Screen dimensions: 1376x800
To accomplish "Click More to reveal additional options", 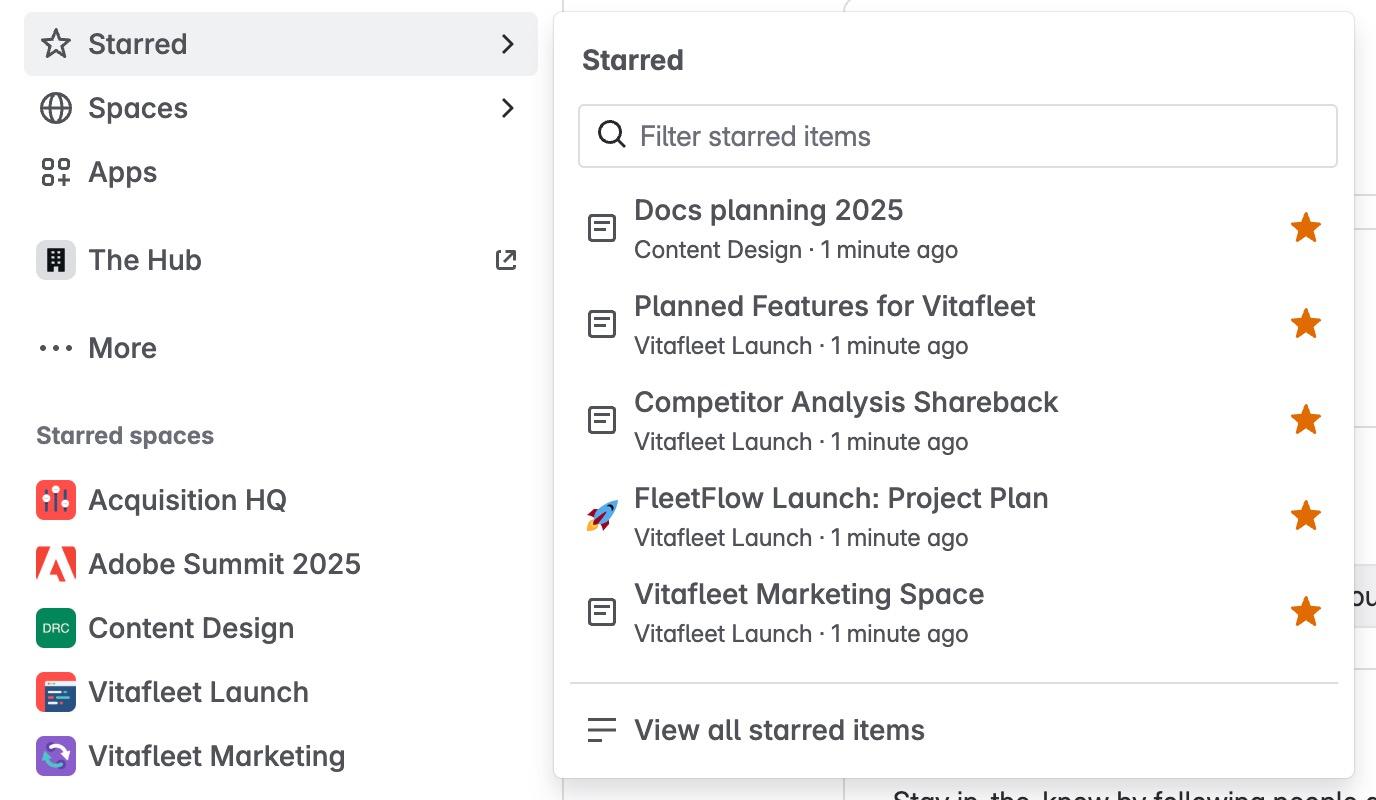I will (x=122, y=348).
